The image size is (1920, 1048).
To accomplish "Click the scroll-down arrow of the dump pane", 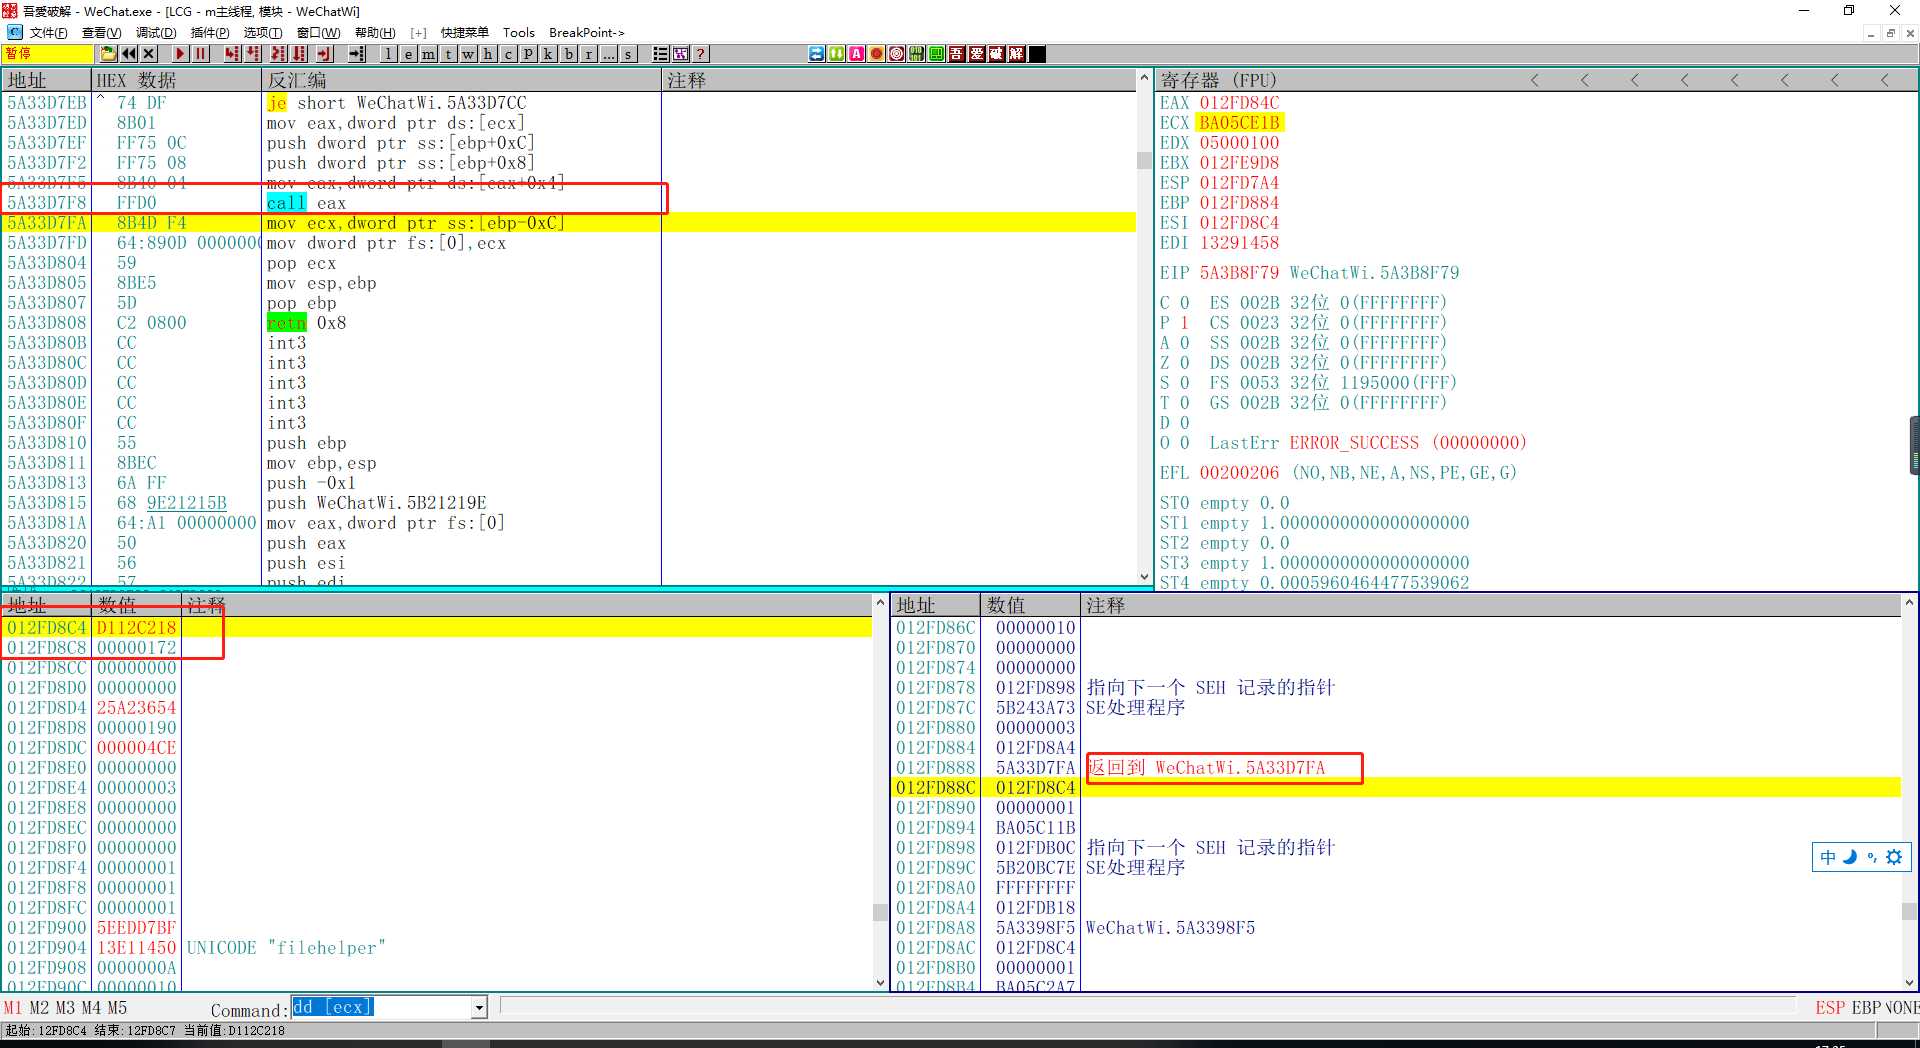I will 880,983.
